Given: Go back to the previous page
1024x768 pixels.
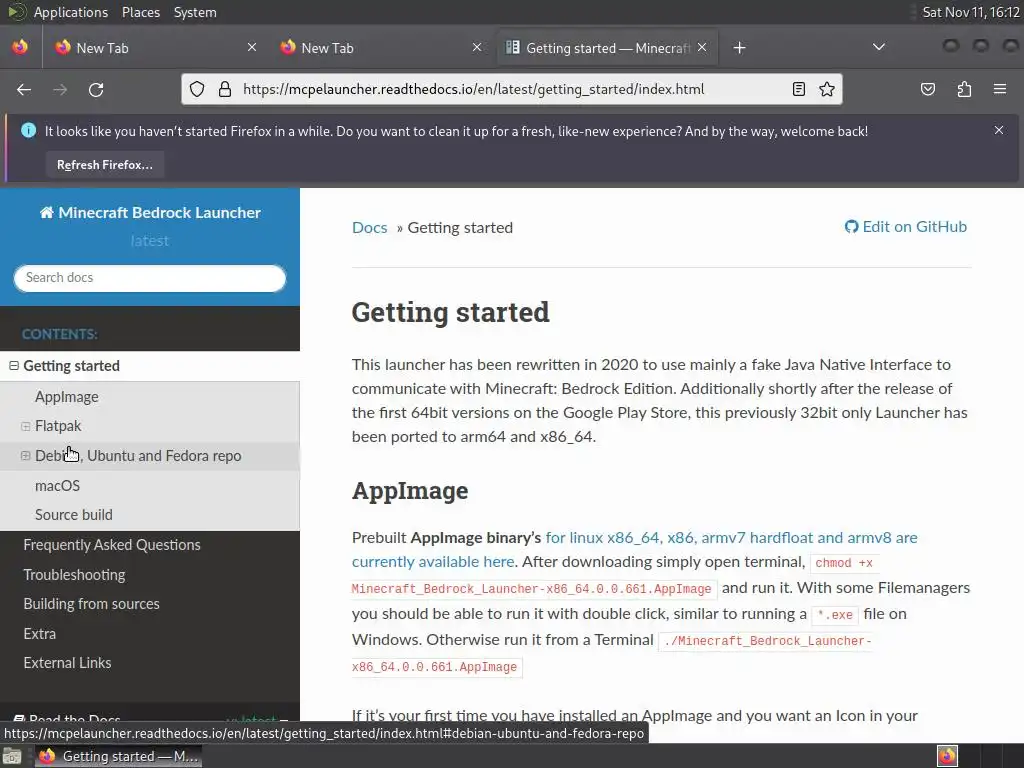Looking at the screenshot, I should coord(24,89).
